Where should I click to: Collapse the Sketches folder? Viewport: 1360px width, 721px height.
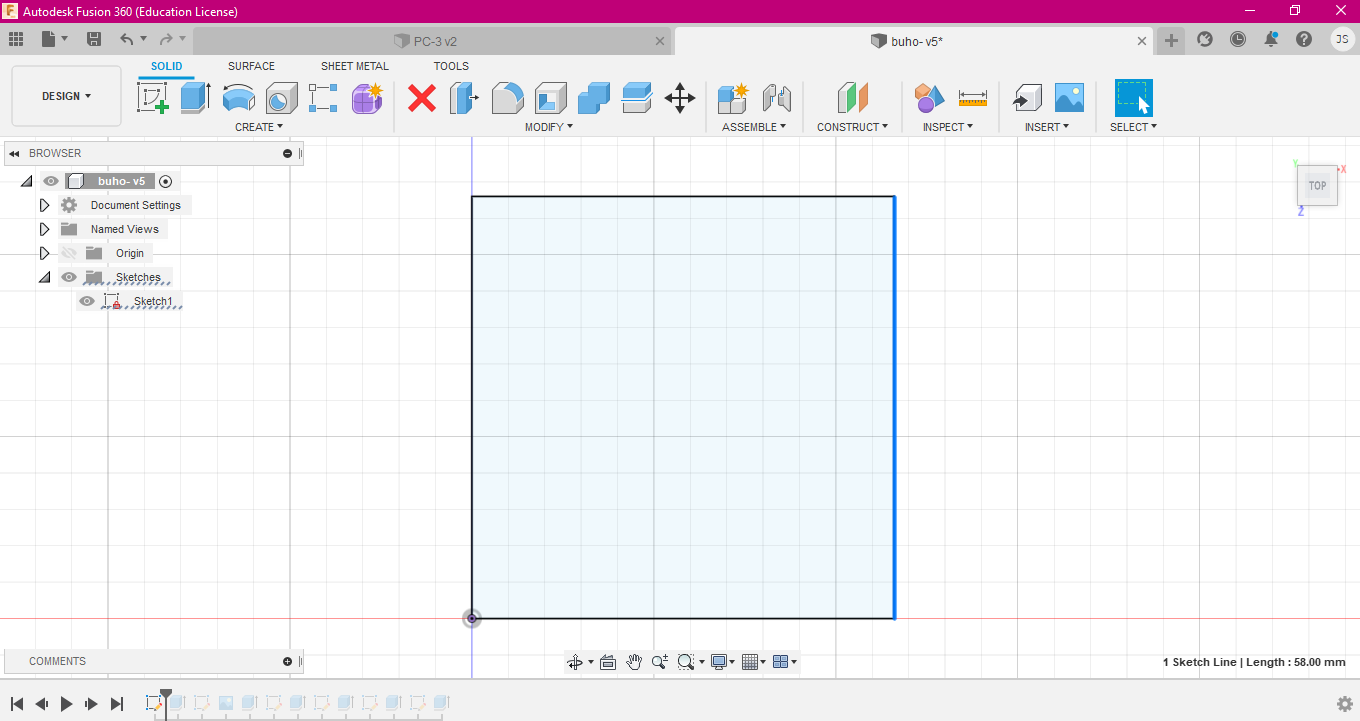pyautogui.click(x=44, y=277)
